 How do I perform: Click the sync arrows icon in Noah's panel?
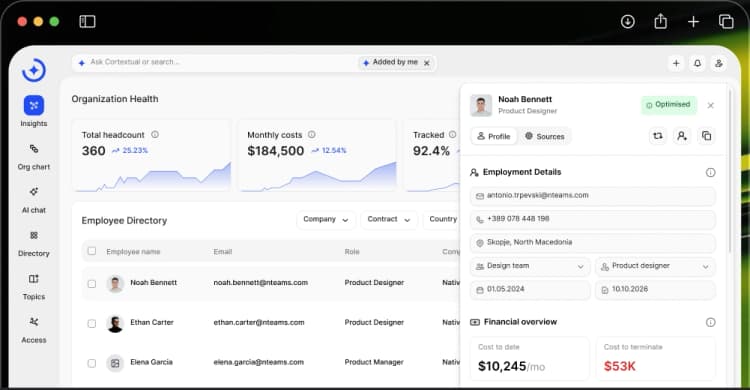tap(658, 136)
